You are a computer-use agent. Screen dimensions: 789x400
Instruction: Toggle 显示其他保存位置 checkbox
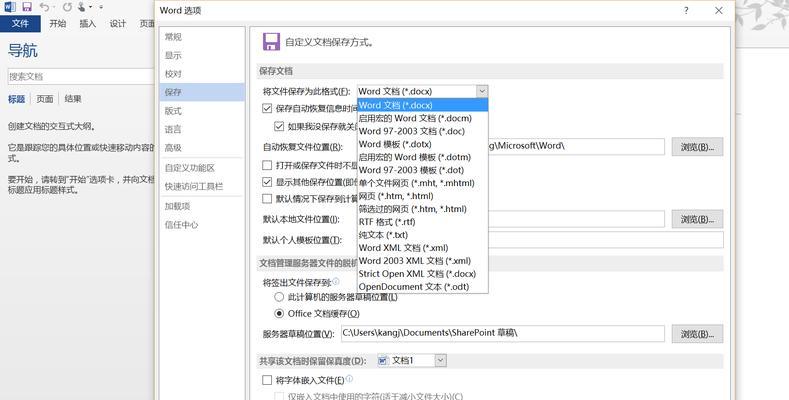267,182
